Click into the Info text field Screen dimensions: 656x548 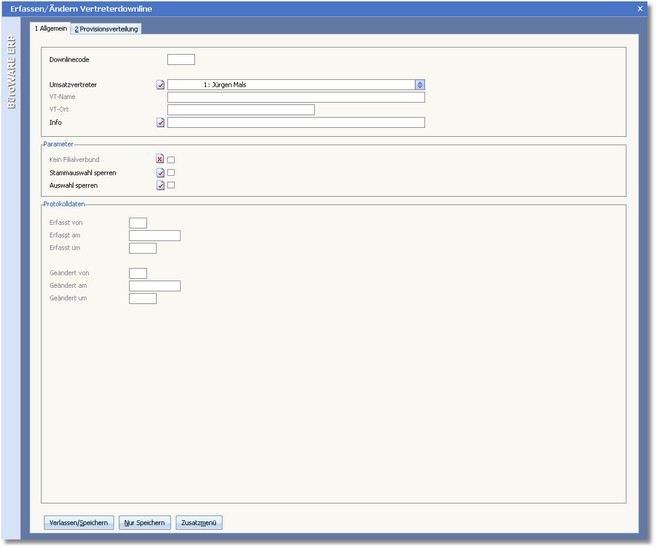click(296, 123)
